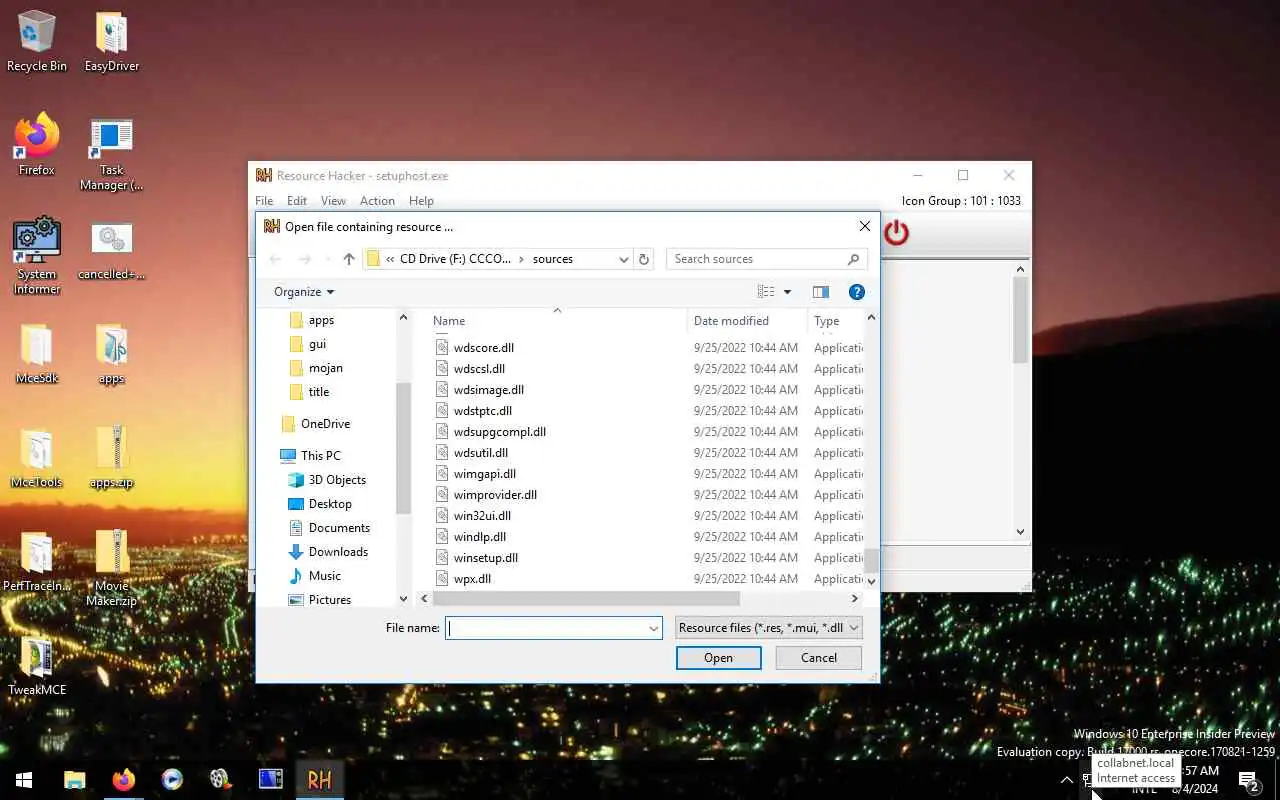Select the win32ui.dll file
The image size is (1280, 800).
[x=482, y=516]
